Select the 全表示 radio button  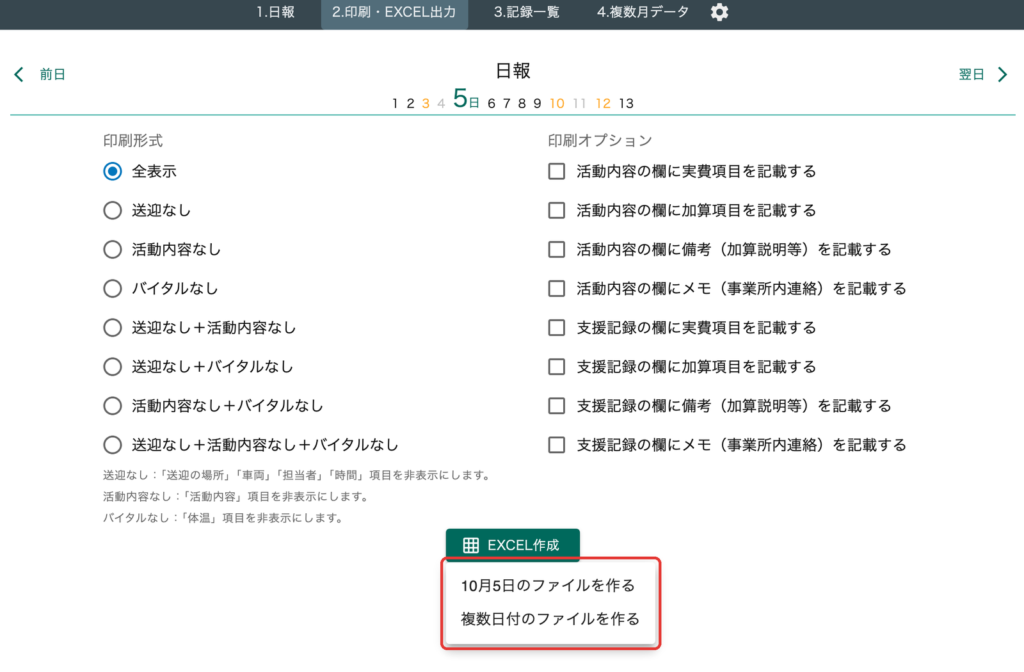point(112,171)
